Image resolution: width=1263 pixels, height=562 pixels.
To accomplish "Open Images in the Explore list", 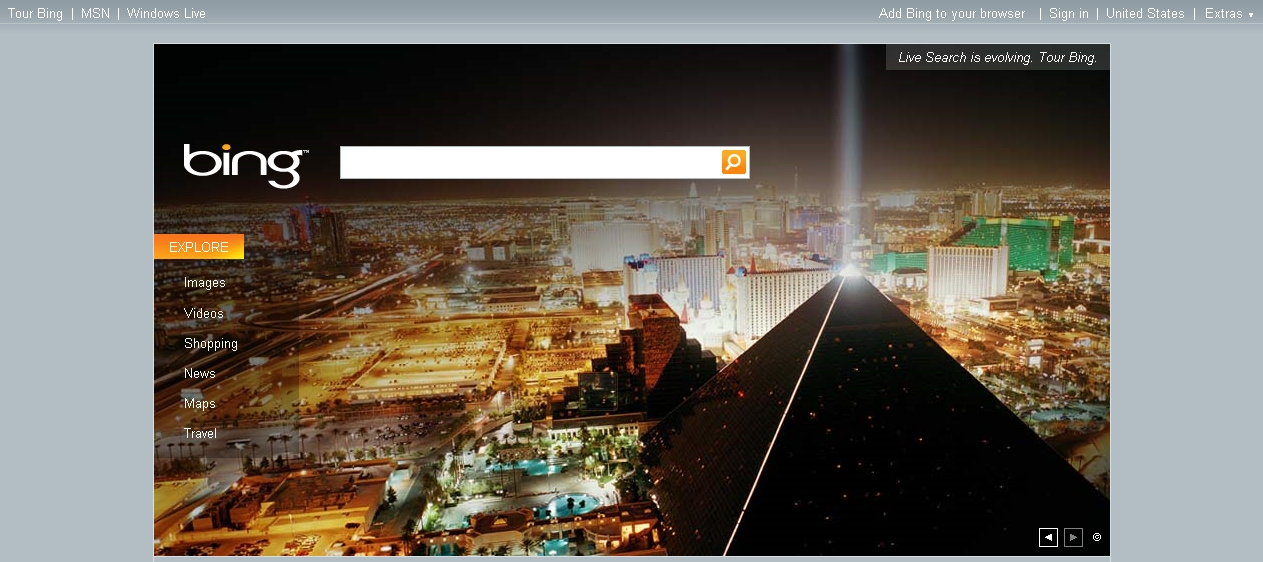I will [205, 283].
